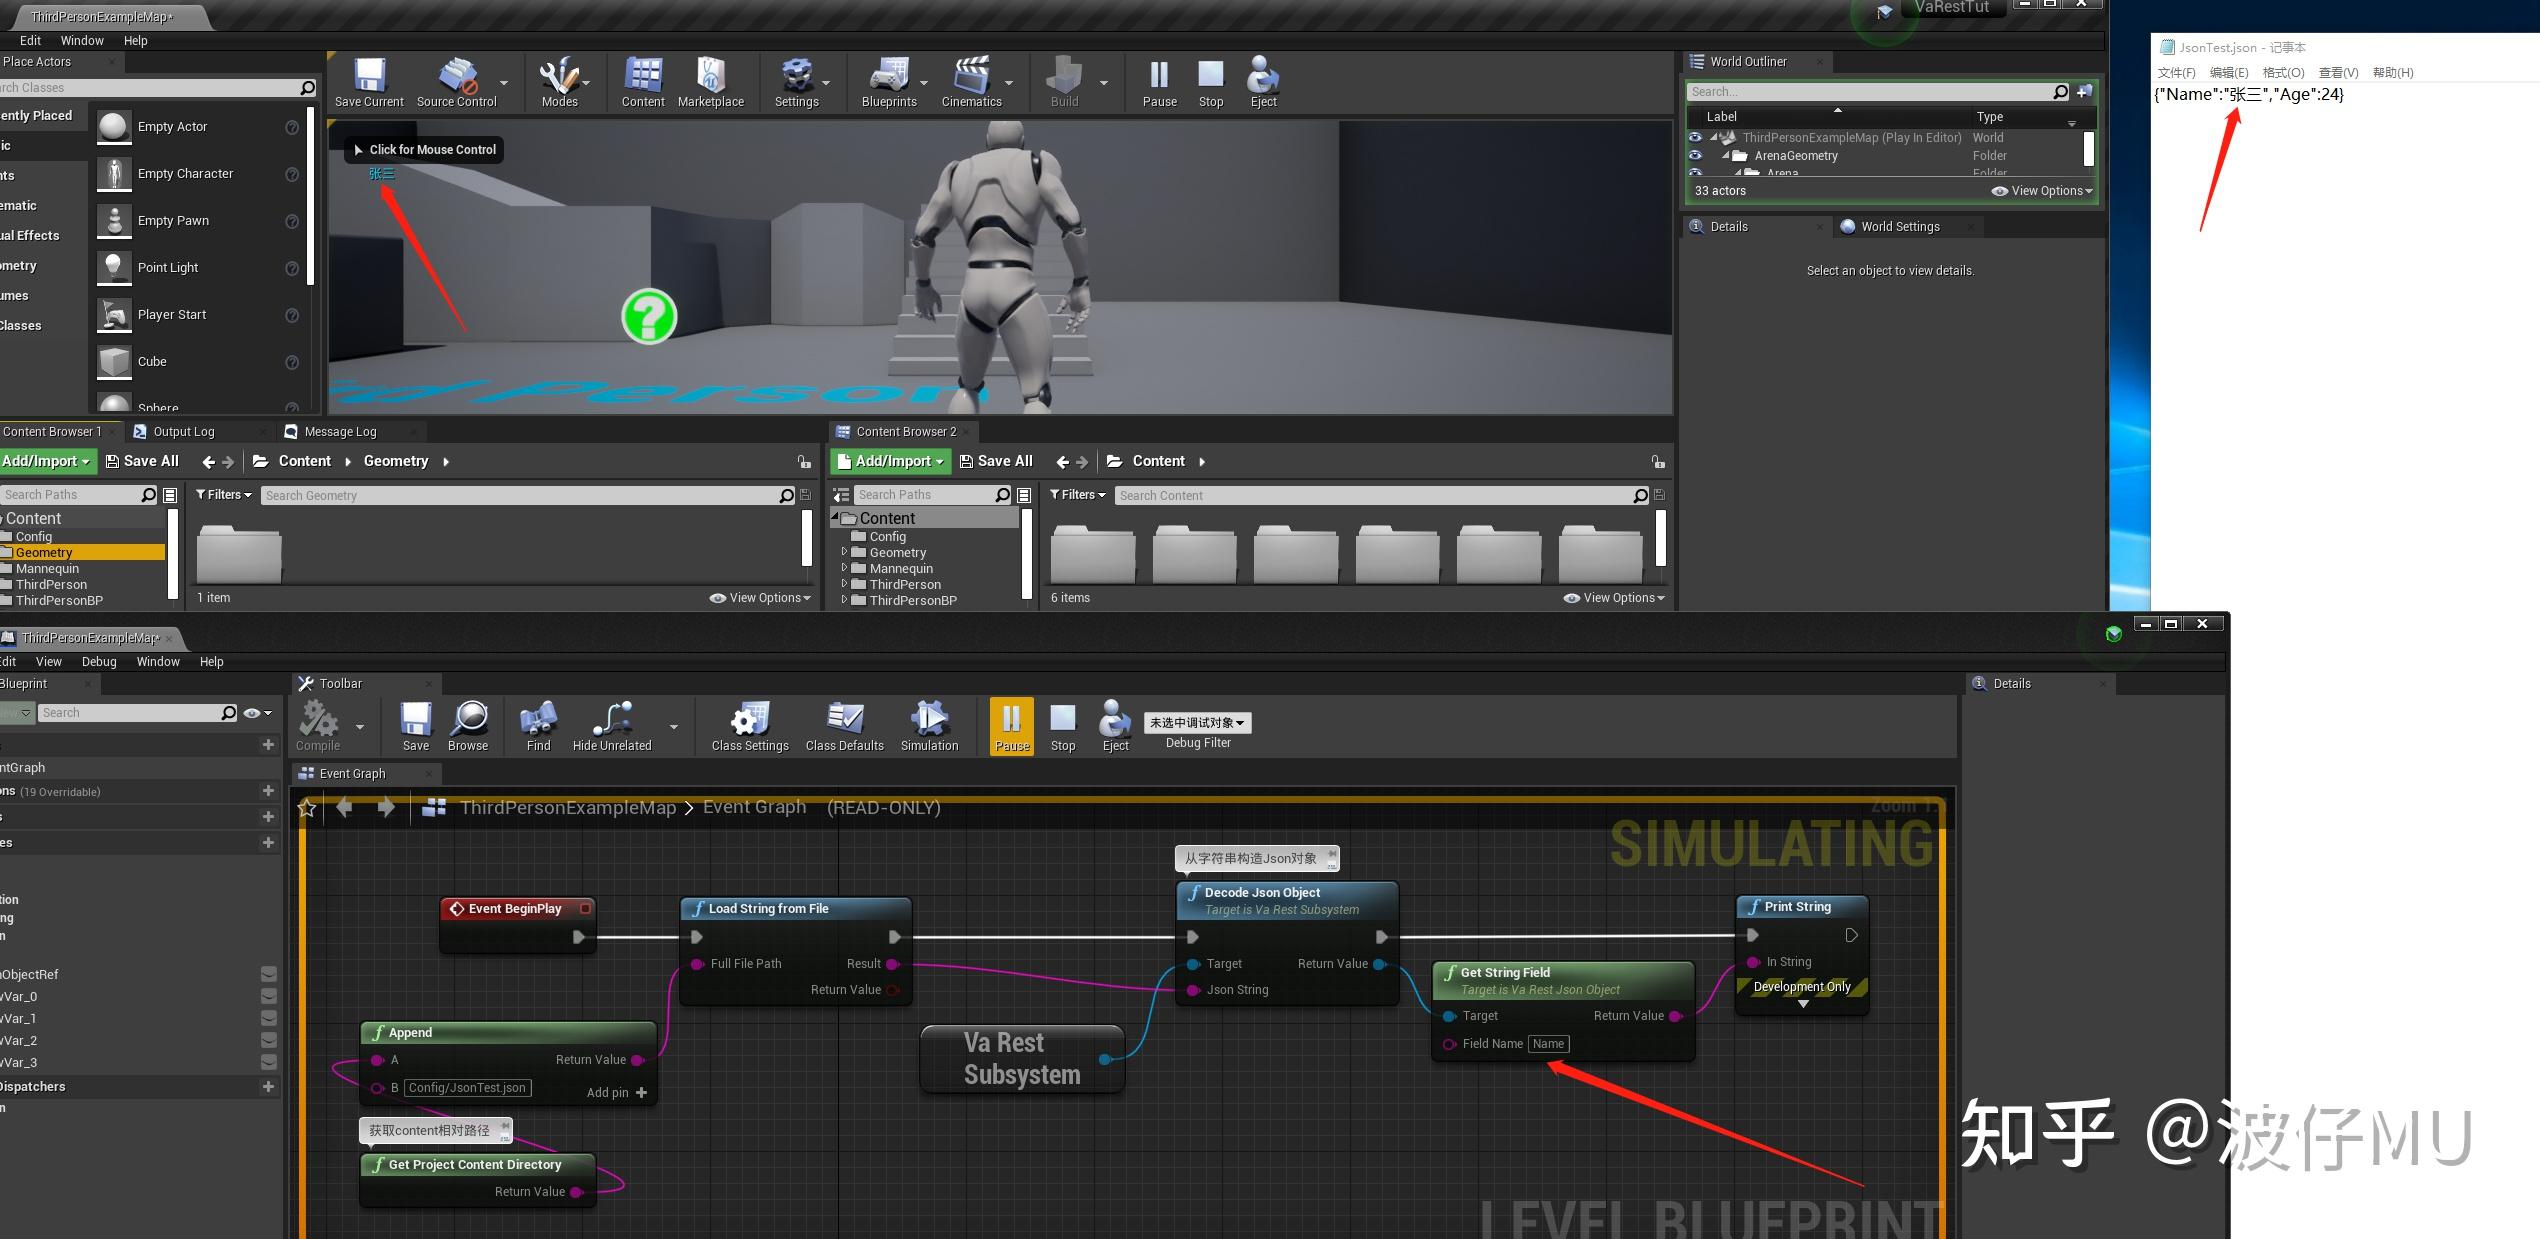Toggle ThirdPersonExampleMap world visibility eye
2540x1239 pixels.
click(1695, 138)
